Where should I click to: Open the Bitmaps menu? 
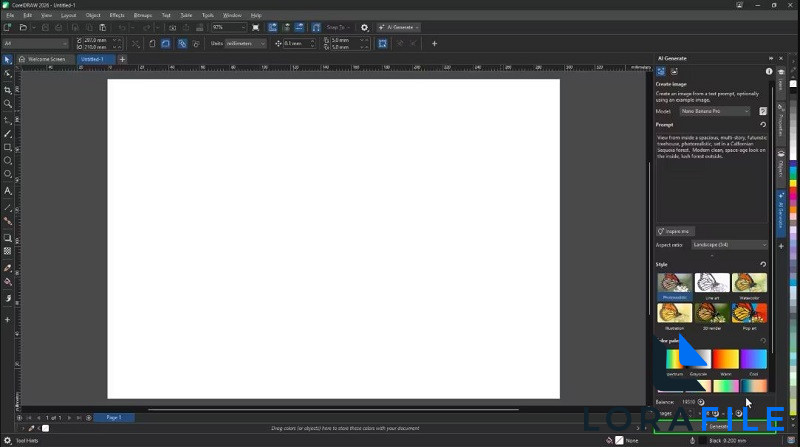(x=143, y=15)
